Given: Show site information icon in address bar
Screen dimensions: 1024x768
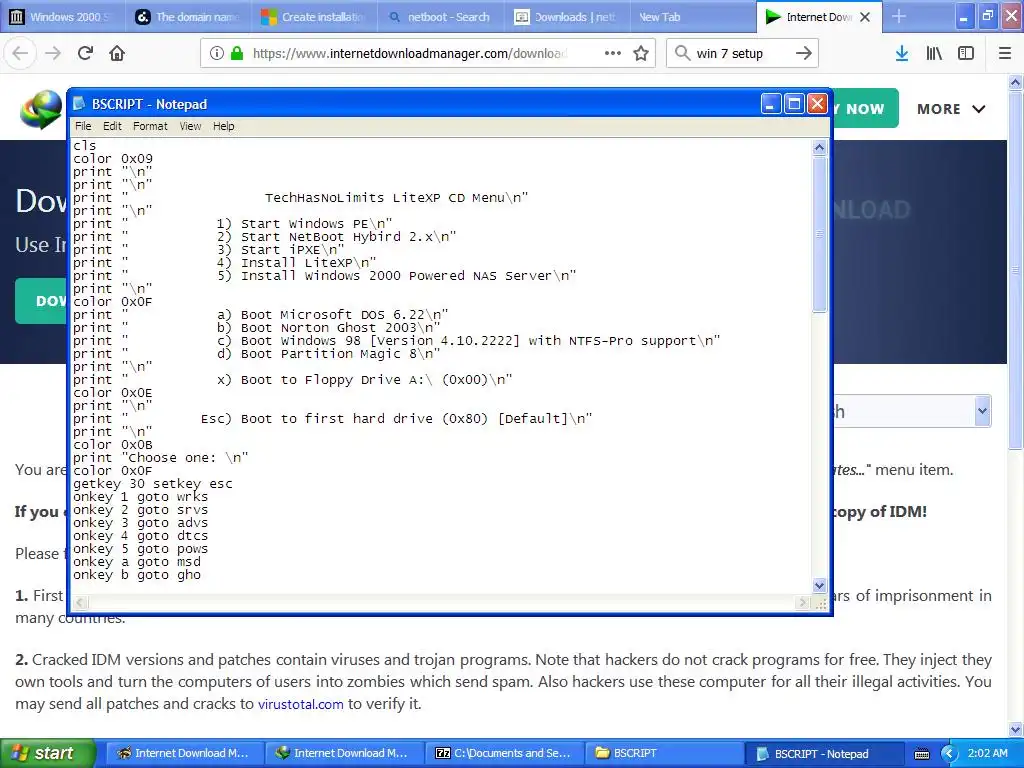Looking at the screenshot, I should [216, 53].
